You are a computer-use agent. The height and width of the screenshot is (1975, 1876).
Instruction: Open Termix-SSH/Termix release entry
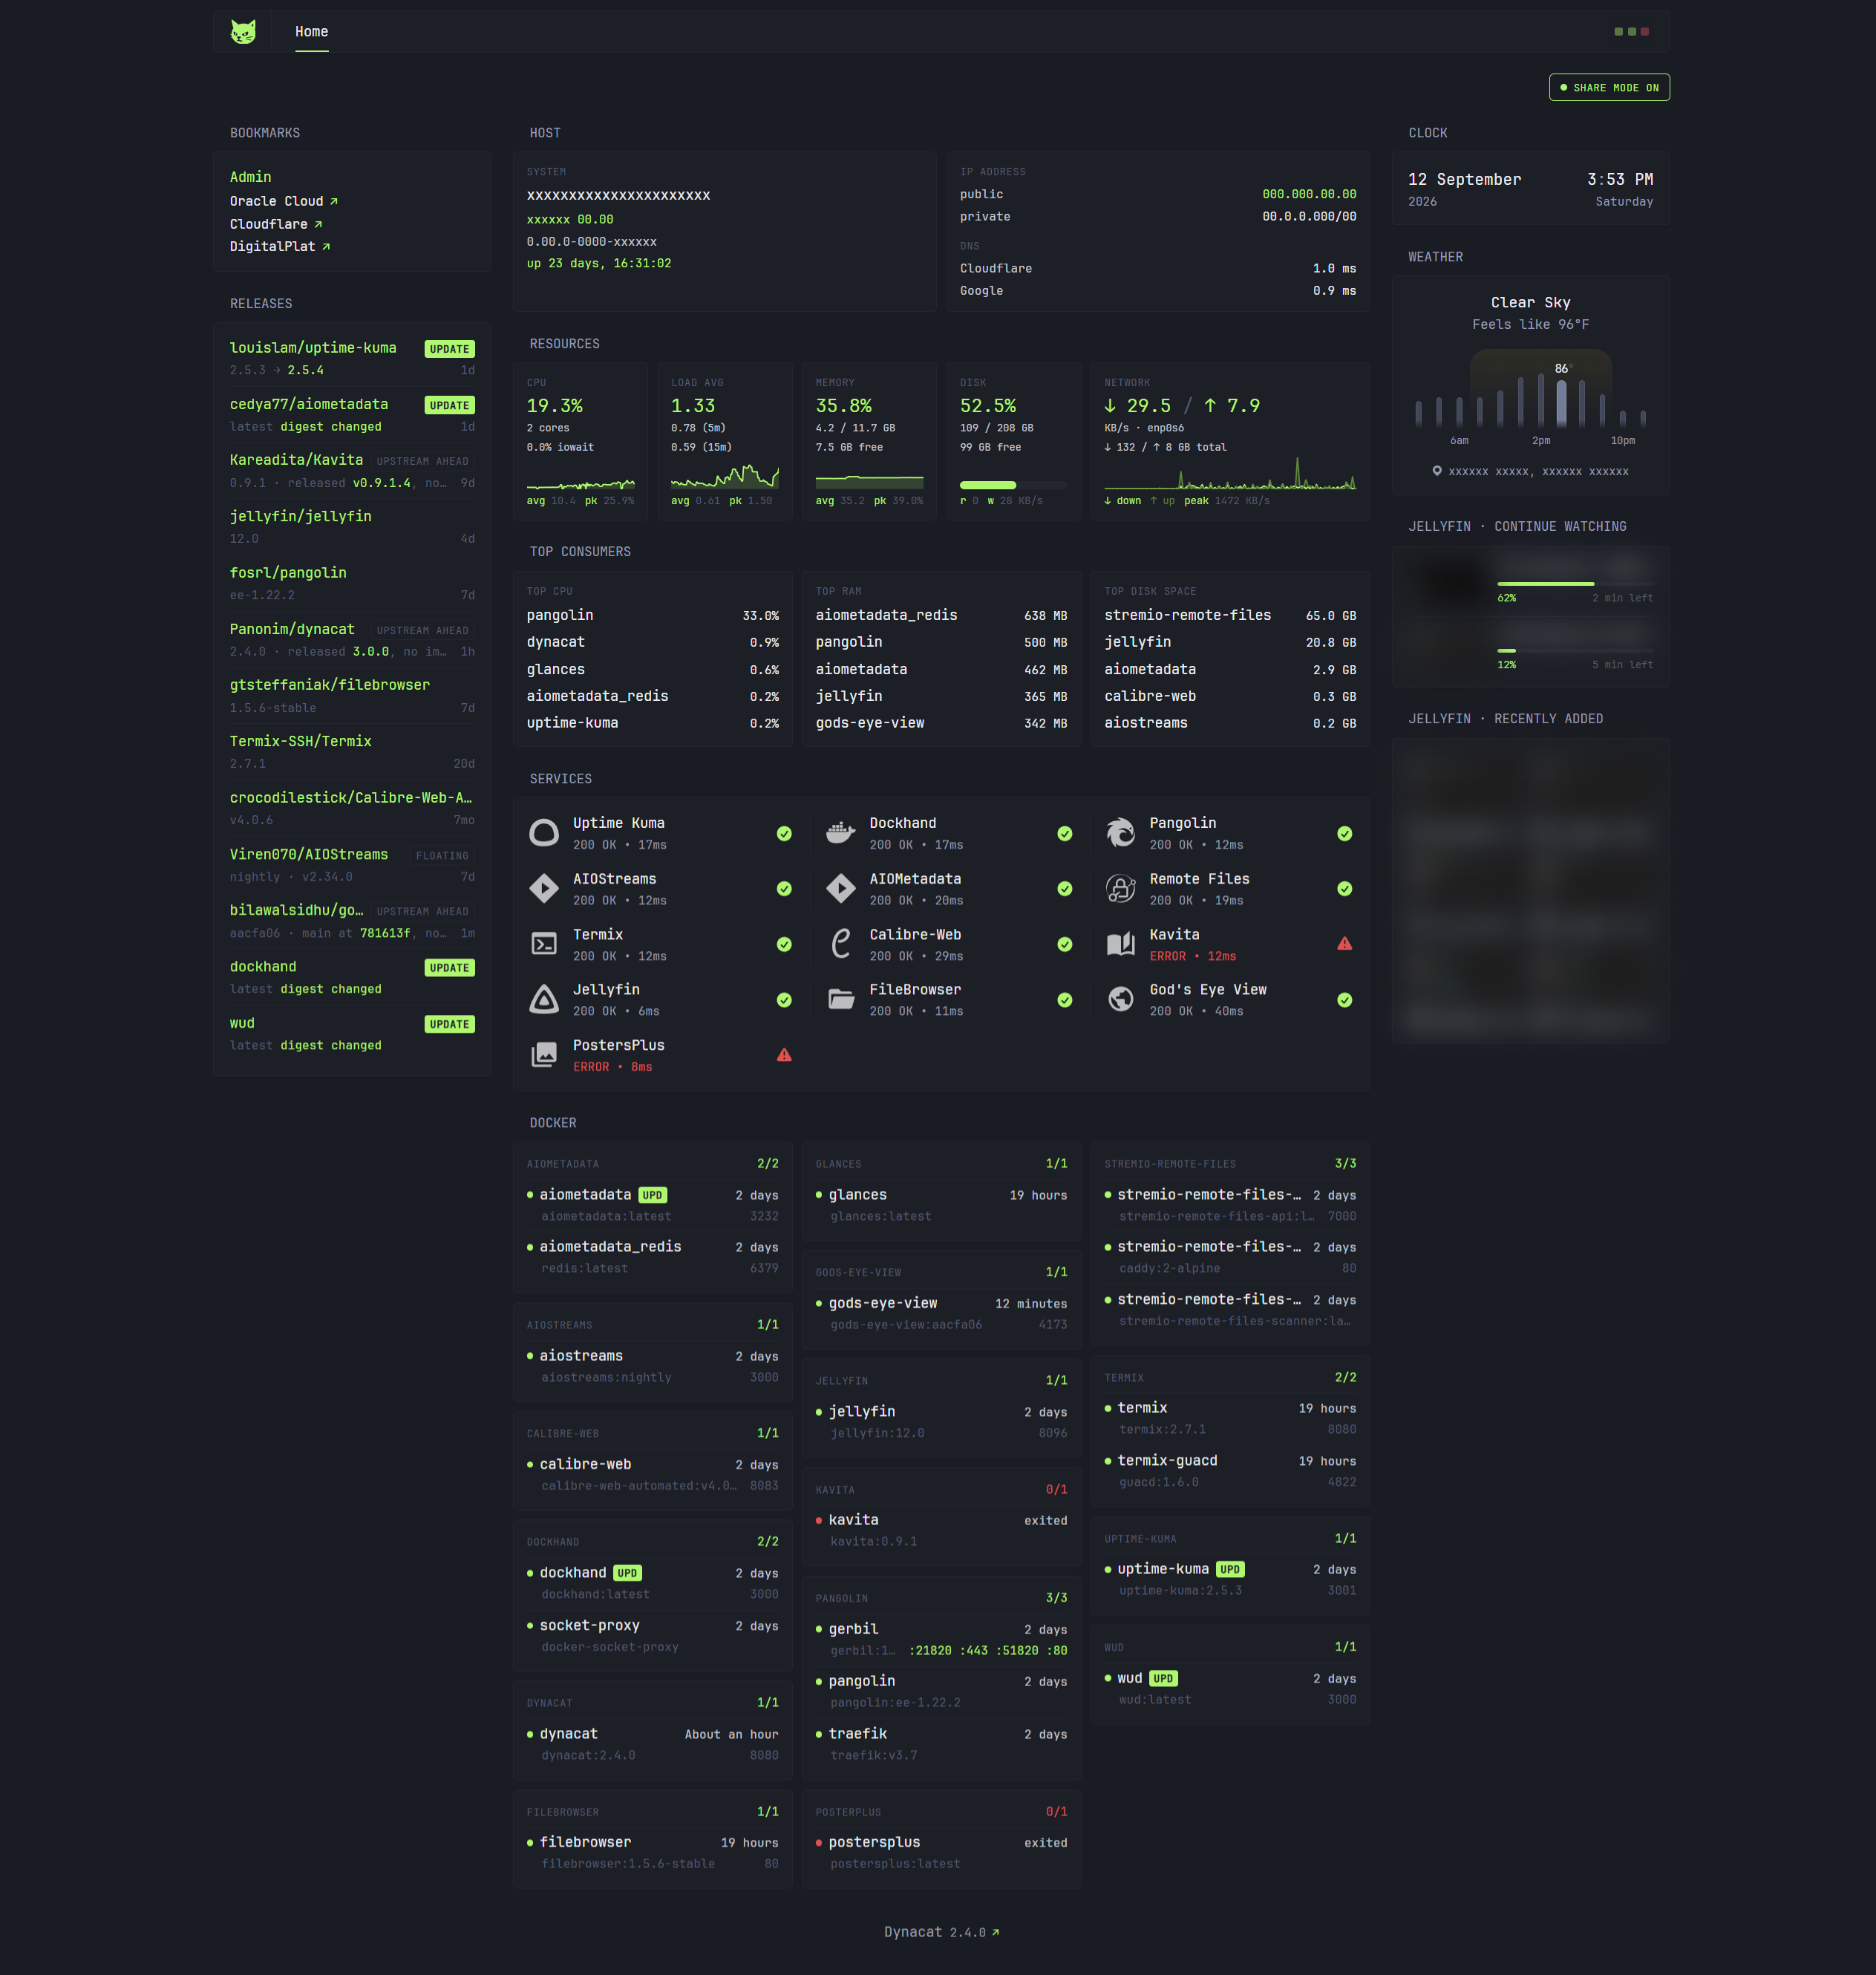pos(300,741)
